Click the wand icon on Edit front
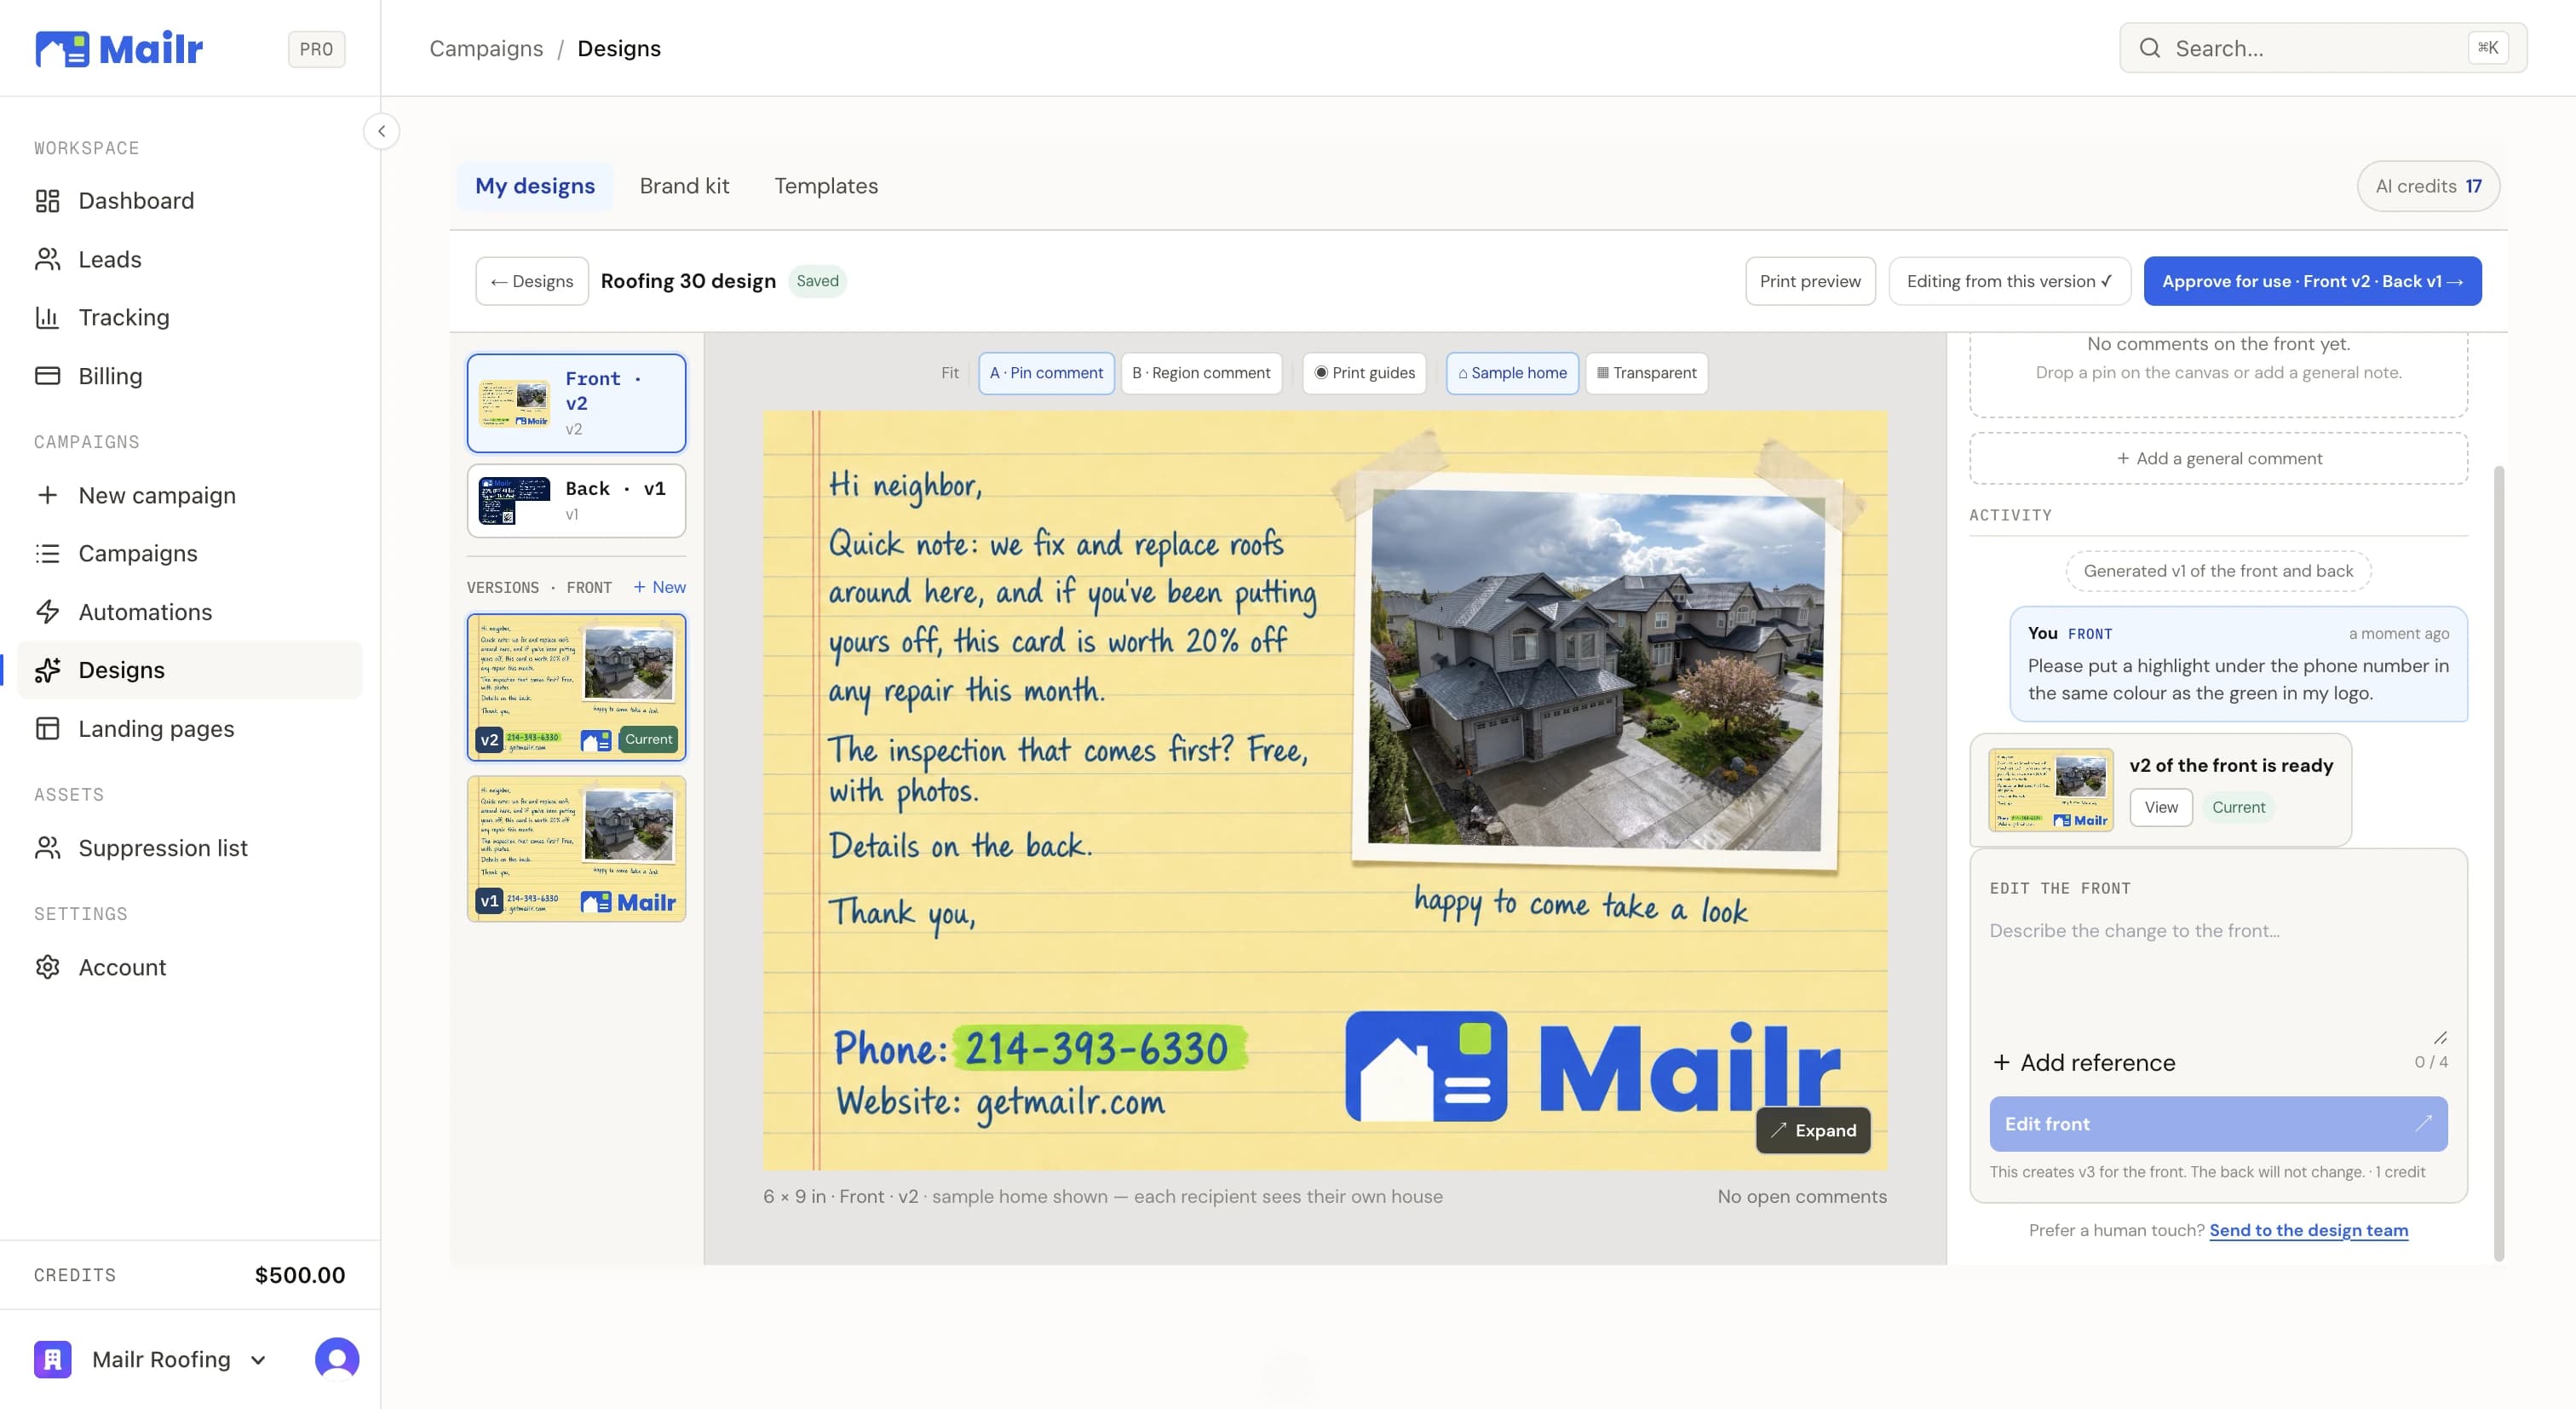 [x=2424, y=1123]
